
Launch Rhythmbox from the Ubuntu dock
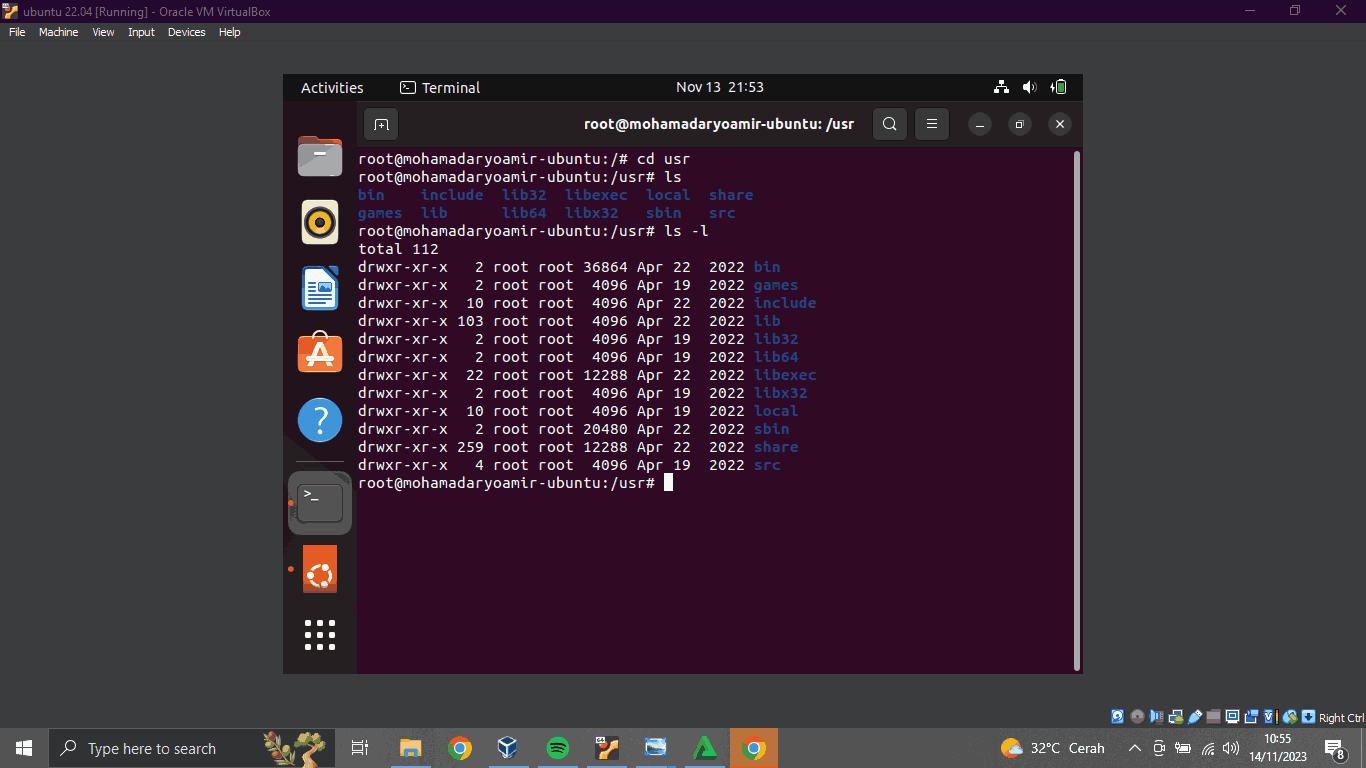(320, 222)
